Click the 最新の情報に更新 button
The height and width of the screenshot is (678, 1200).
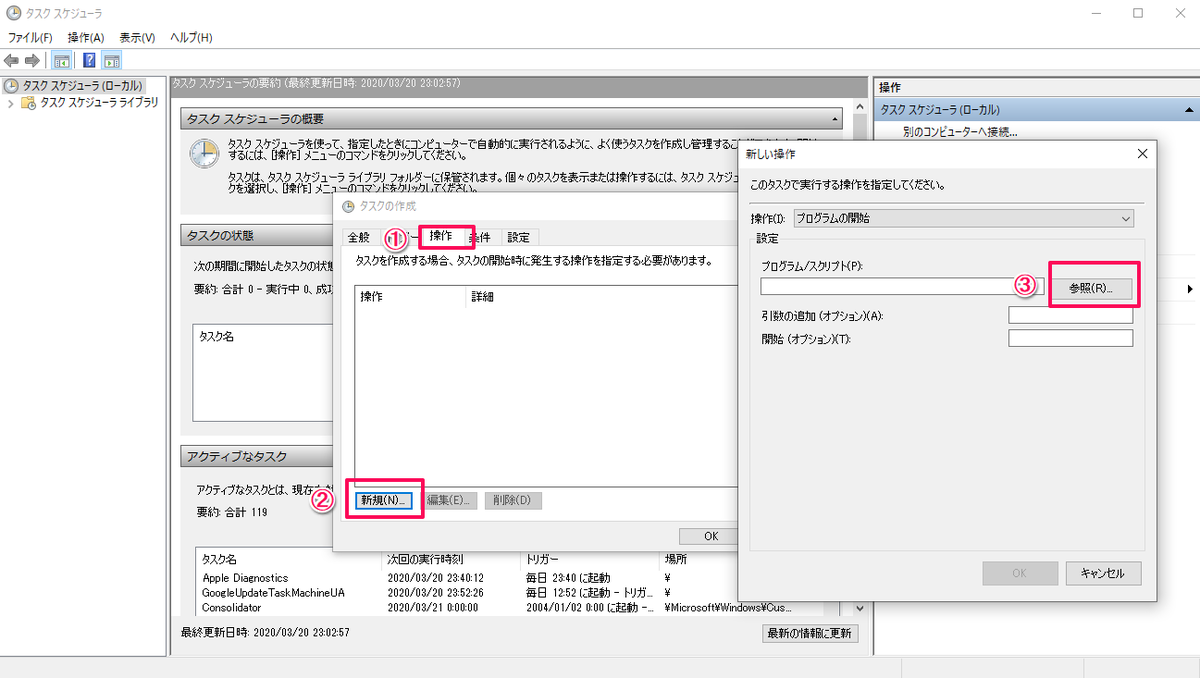pyautogui.click(x=809, y=633)
